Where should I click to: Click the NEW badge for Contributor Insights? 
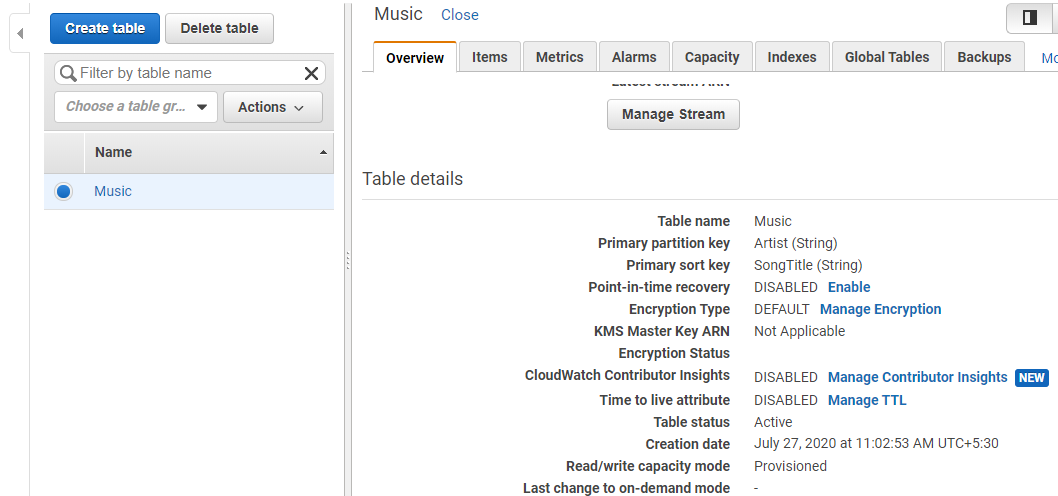(1032, 378)
